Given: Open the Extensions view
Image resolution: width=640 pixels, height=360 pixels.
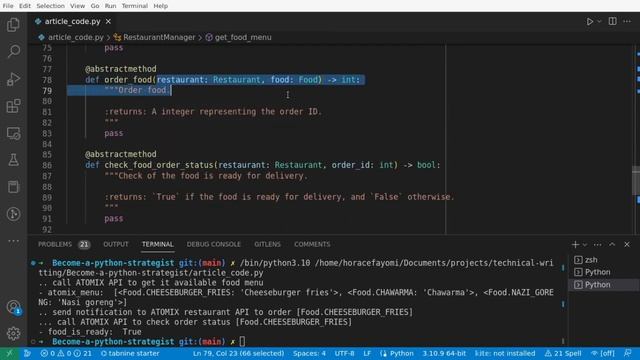Looking at the screenshot, I should pyautogui.click(x=13, y=106).
